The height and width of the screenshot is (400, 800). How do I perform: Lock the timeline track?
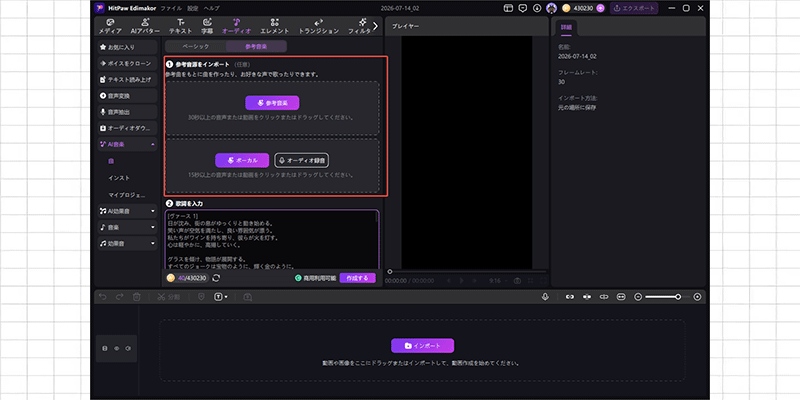(105, 348)
